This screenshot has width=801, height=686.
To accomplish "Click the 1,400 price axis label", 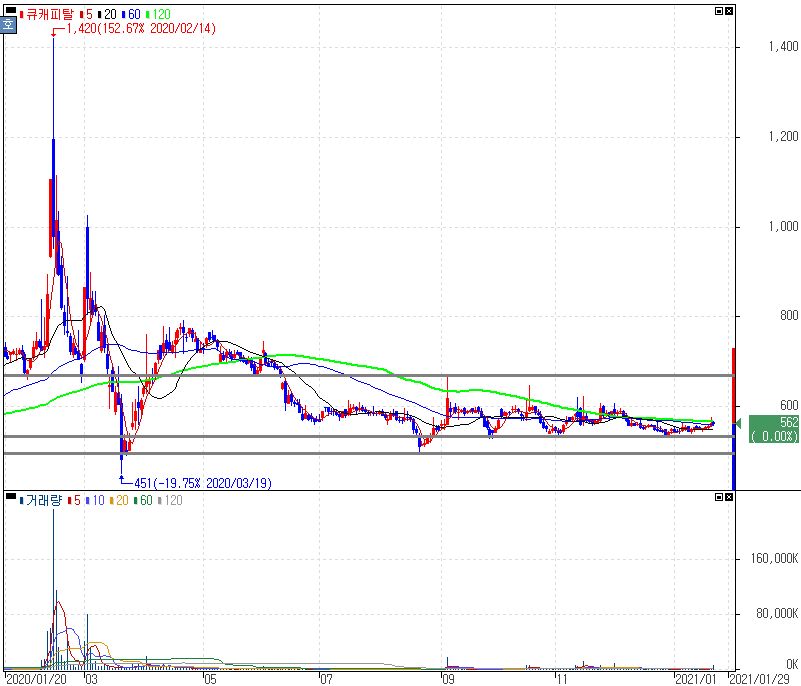I will tap(783, 46).
